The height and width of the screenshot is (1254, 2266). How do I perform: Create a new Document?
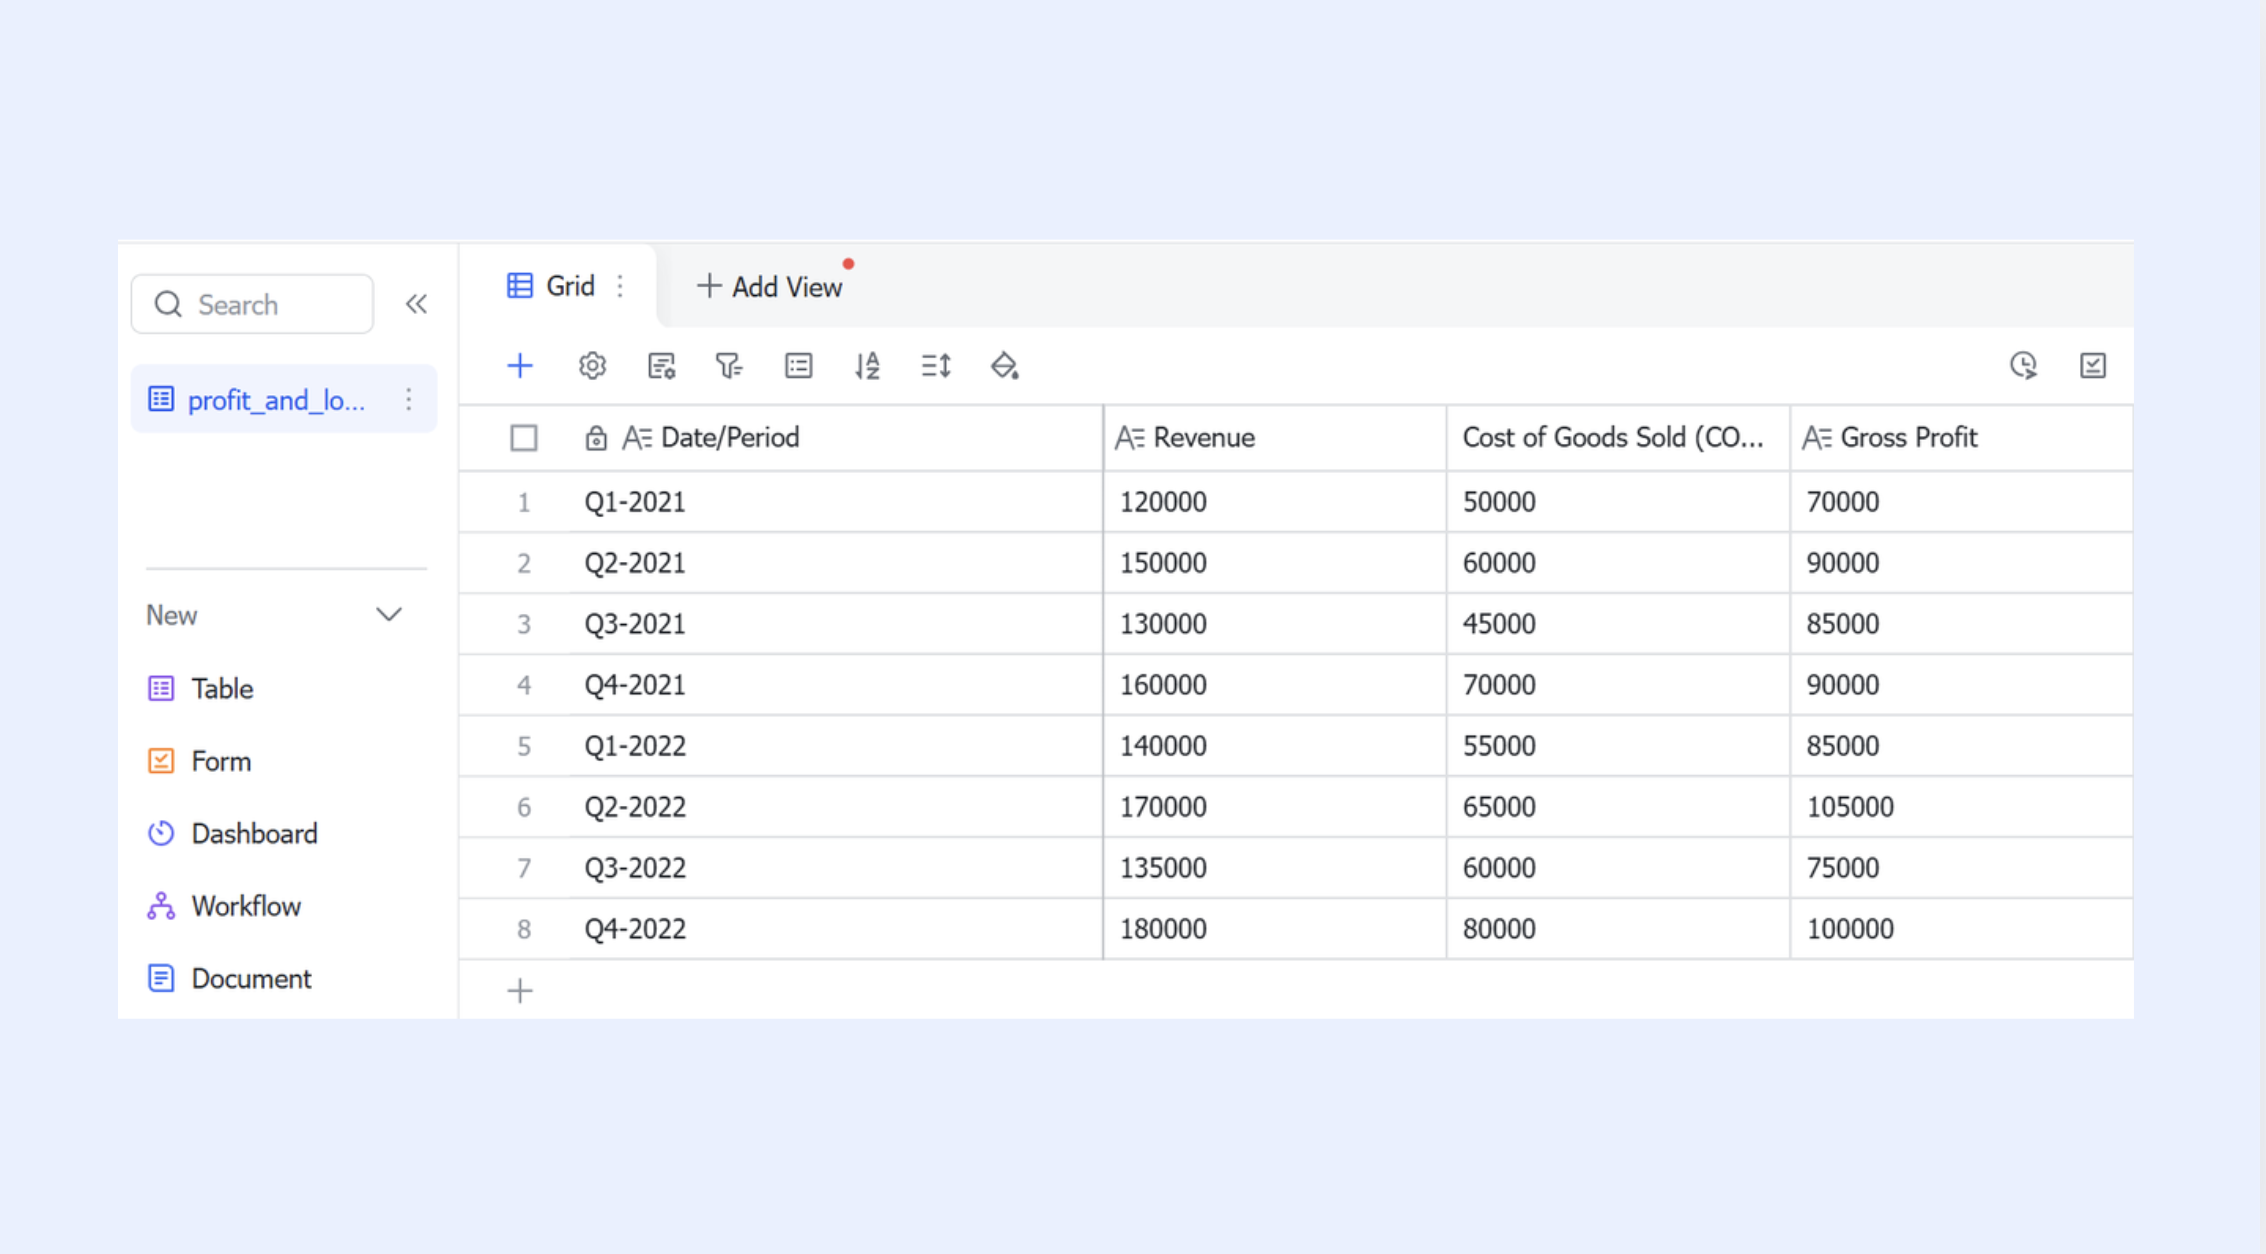click(x=251, y=978)
